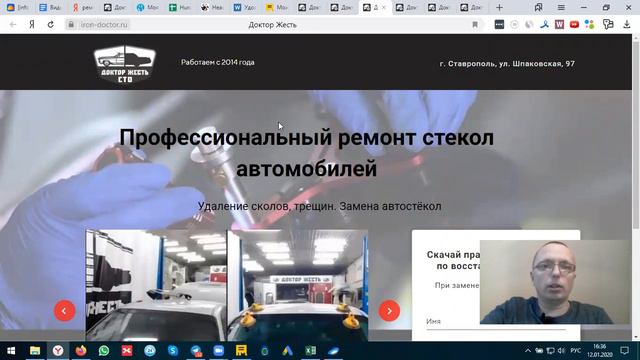This screenshot has width=640, height=360.
Task: Open Telegram from the taskbar
Action: pyautogui.click(x=196, y=351)
